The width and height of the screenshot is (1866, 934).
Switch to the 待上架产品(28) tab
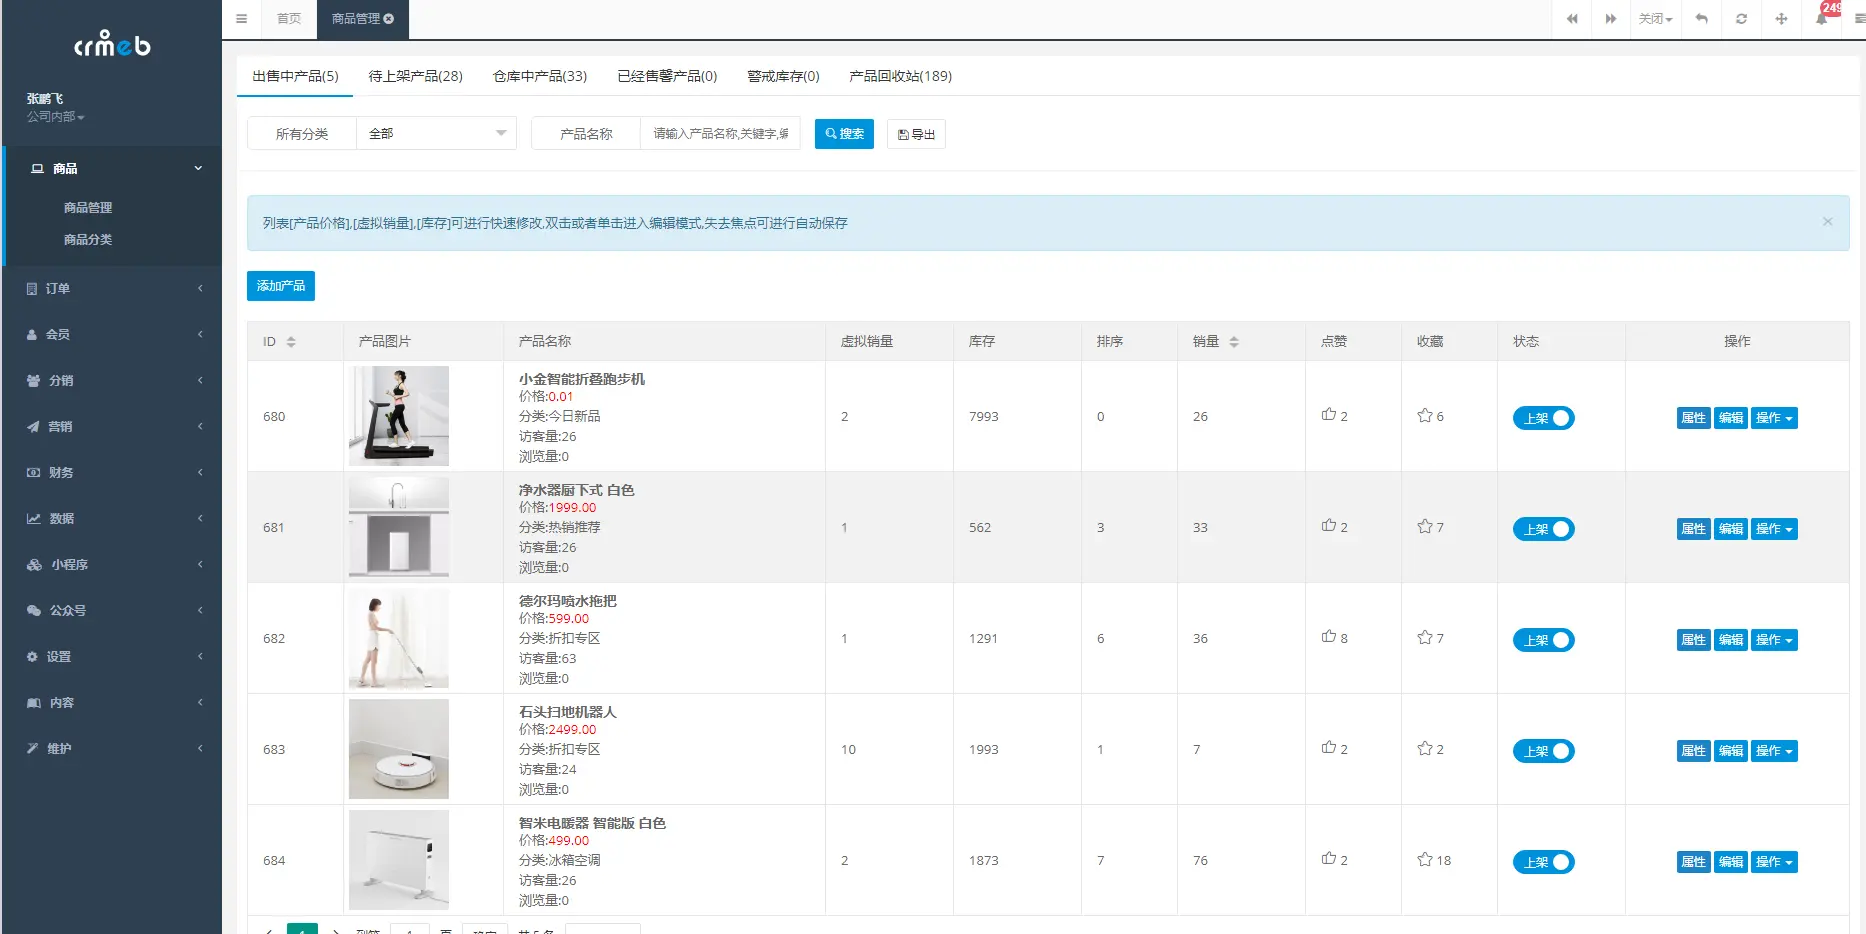coord(416,76)
